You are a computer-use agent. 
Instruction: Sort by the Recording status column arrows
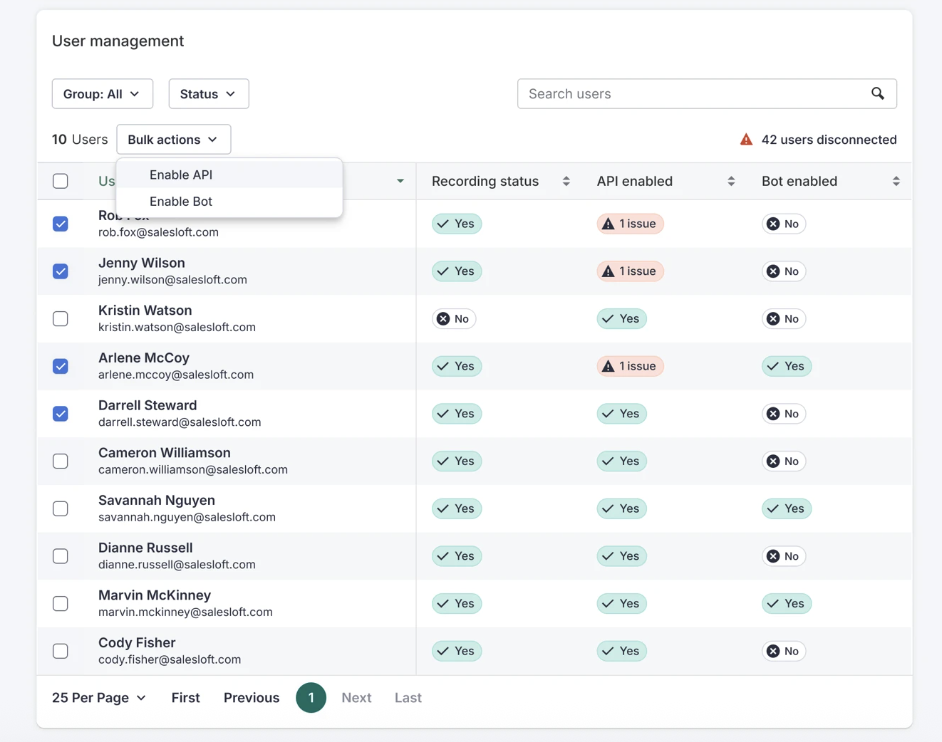click(x=566, y=181)
